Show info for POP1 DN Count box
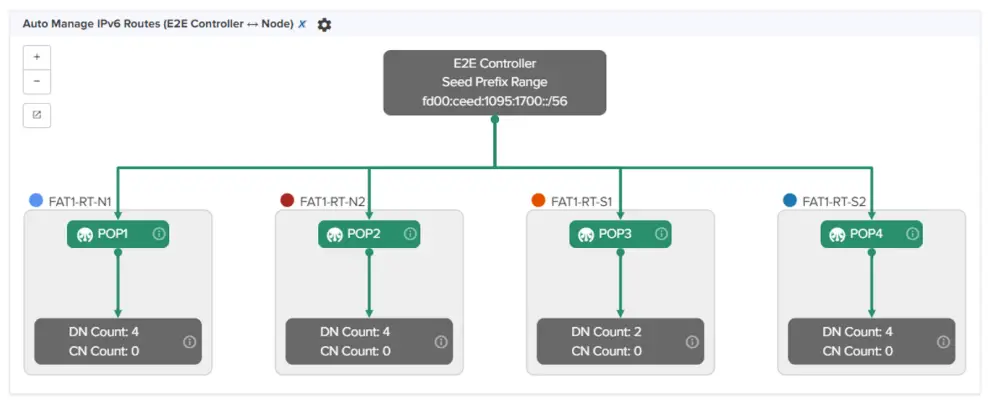988x402 pixels. coord(190,341)
